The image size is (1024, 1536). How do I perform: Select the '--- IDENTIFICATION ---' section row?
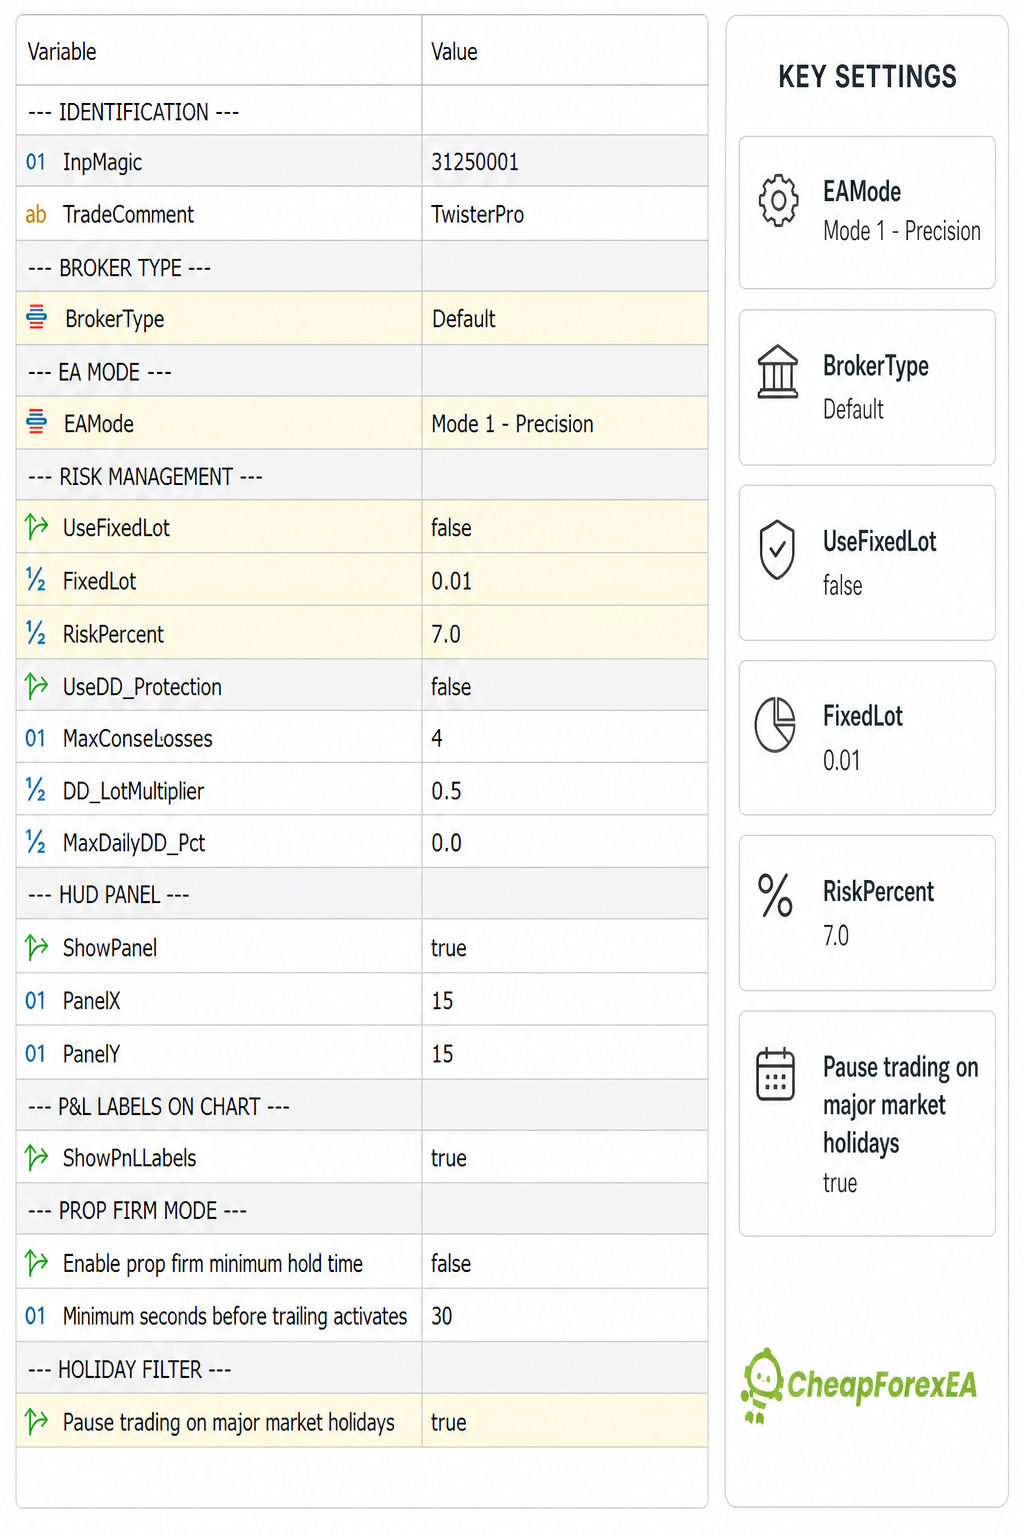[x=362, y=111]
